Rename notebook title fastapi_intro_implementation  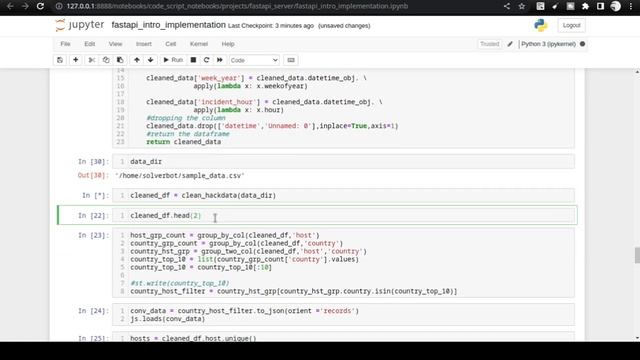pyautogui.click(x=169, y=25)
